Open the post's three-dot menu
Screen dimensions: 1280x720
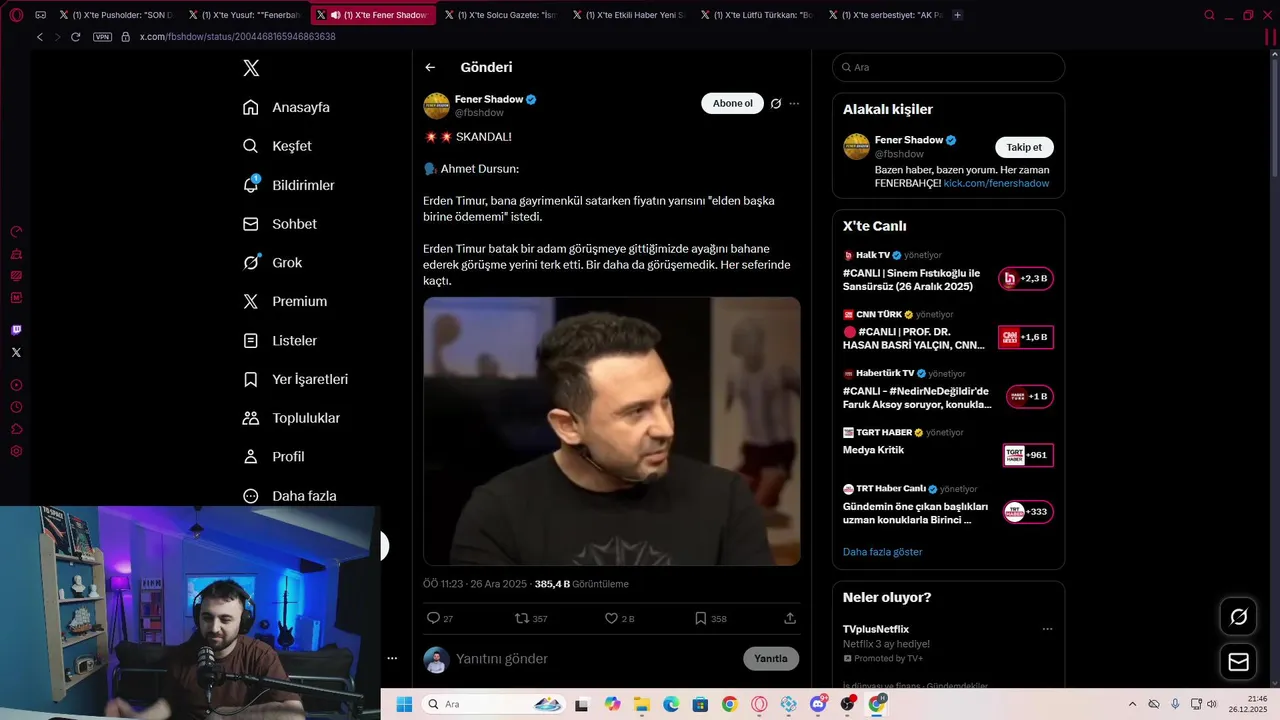coord(794,103)
